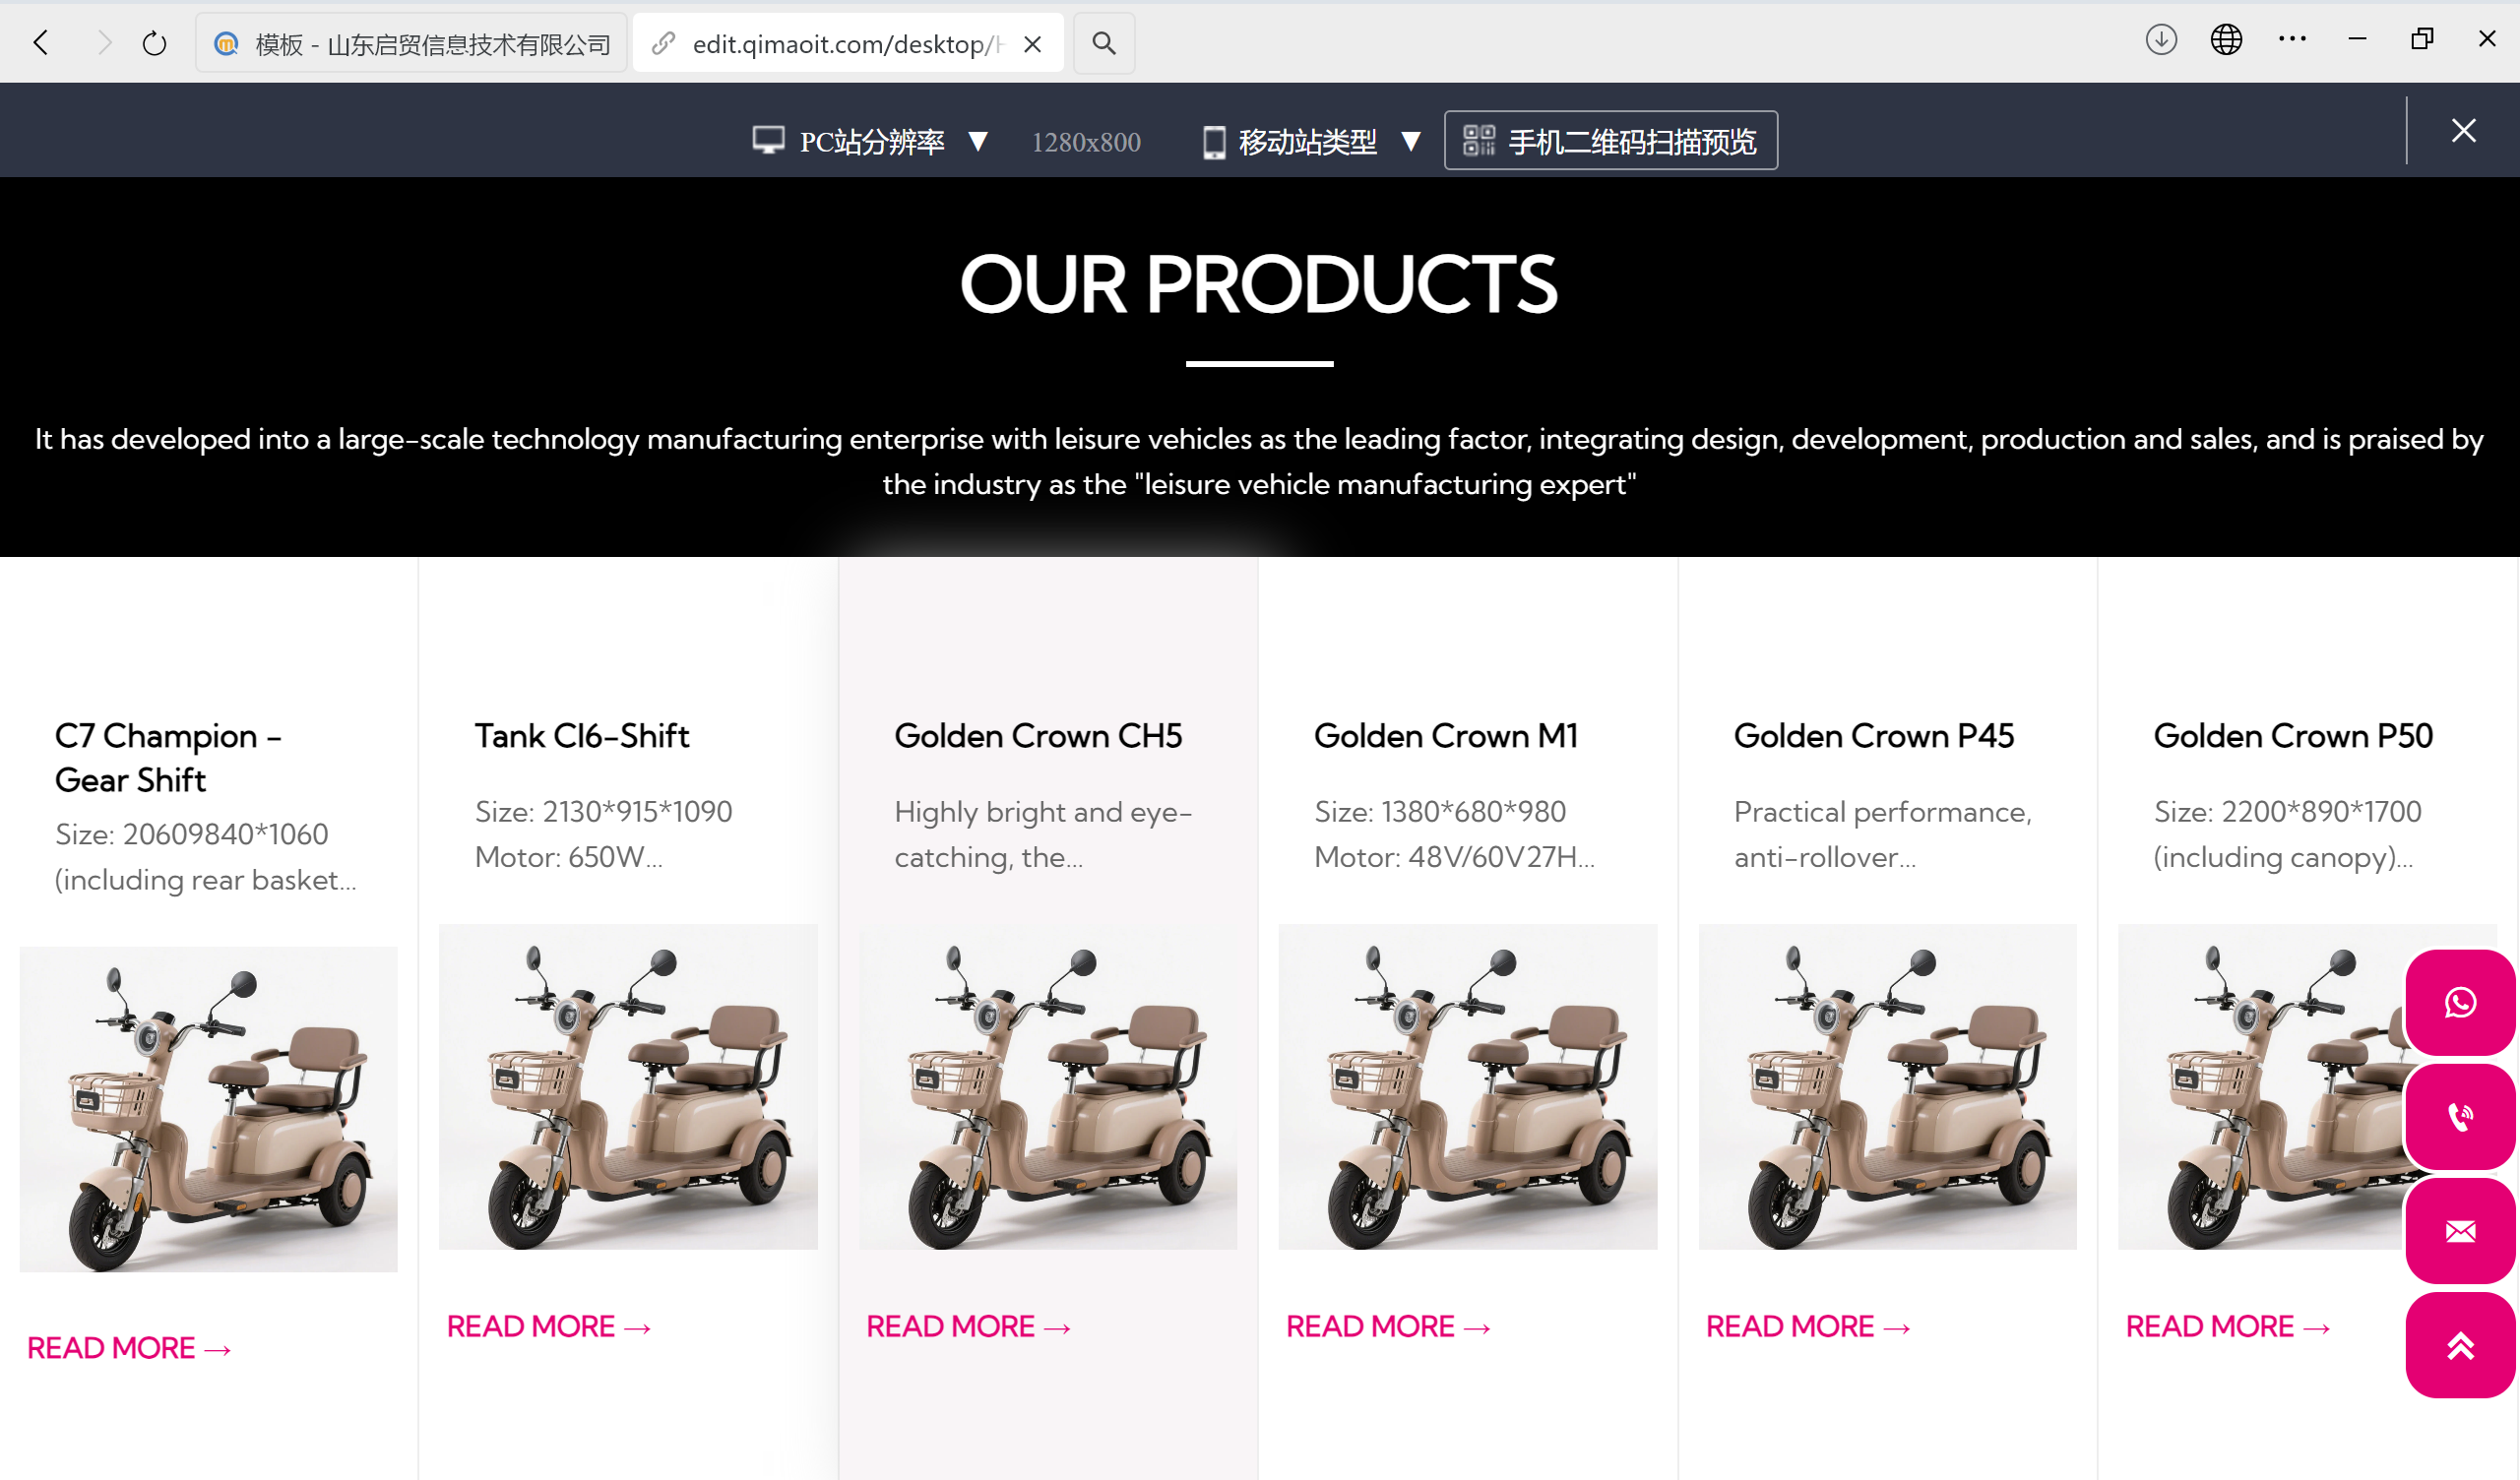Open the browser three-dots menu
Screen dimensions: 2520x1480
pyautogui.click(x=2292, y=40)
